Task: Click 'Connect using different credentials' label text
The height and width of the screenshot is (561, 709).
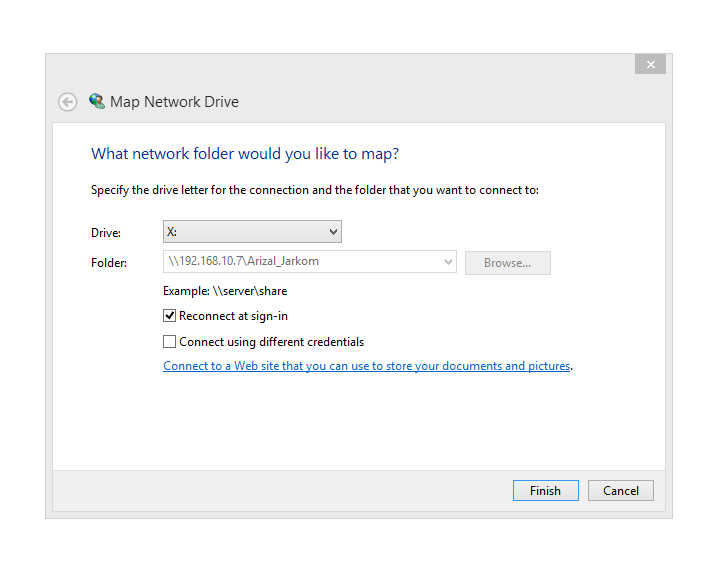Action: click(x=271, y=342)
